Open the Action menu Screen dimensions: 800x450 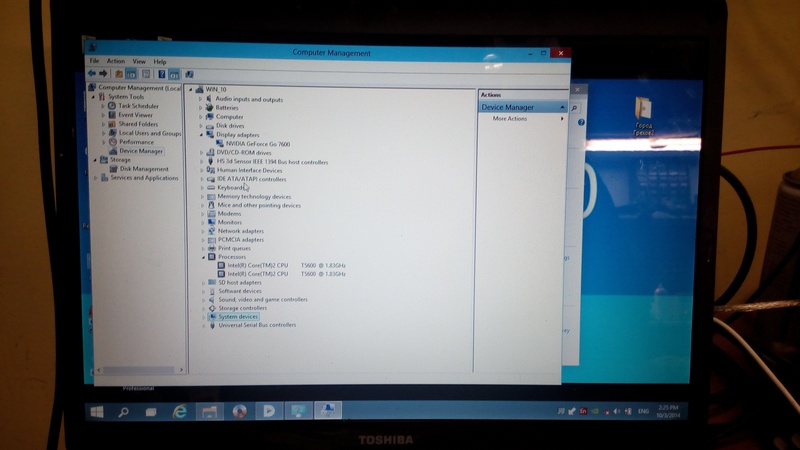[x=116, y=62]
